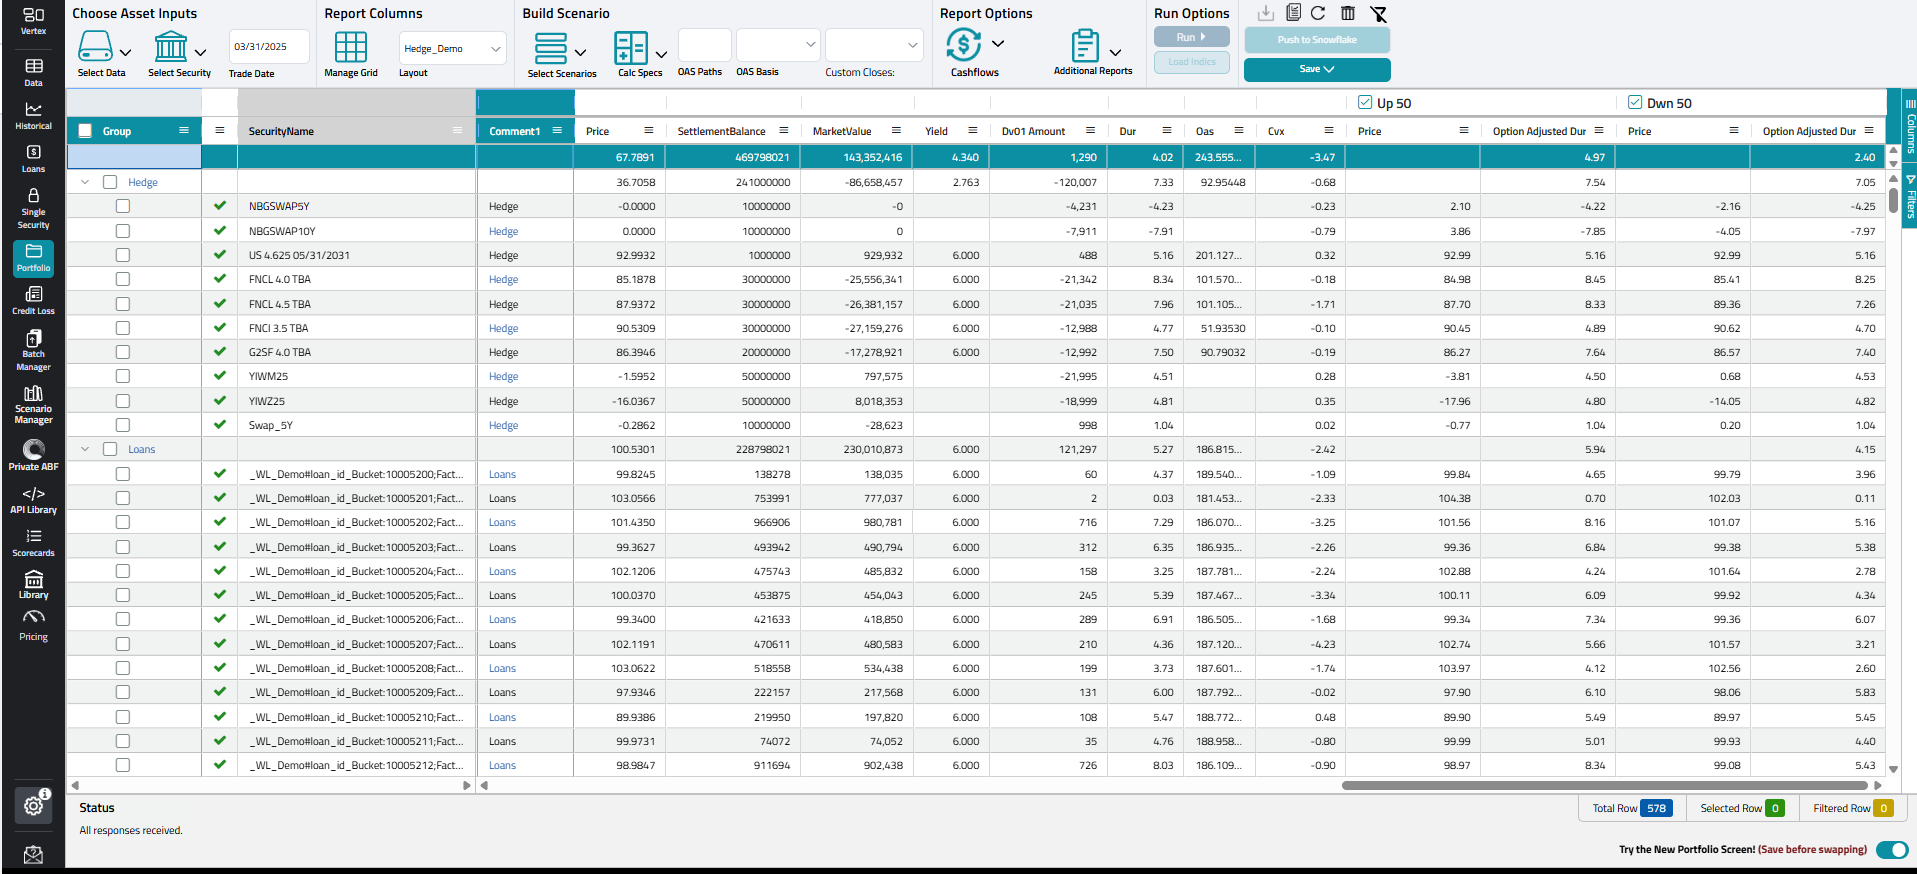Image resolution: width=1917 pixels, height=874 pixels.
Task: Open the MarketValue column menu icon
Action: point(897,131)
